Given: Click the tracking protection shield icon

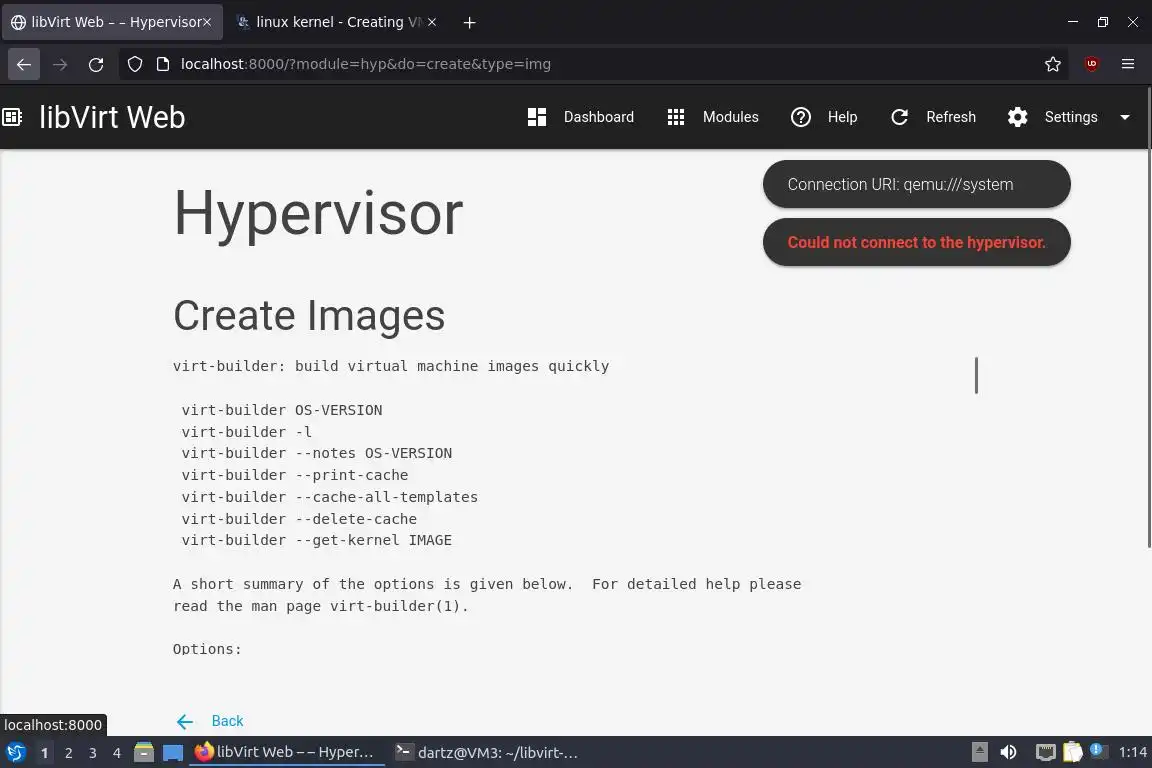Looking at the screenshot, I should pos(135,65).
